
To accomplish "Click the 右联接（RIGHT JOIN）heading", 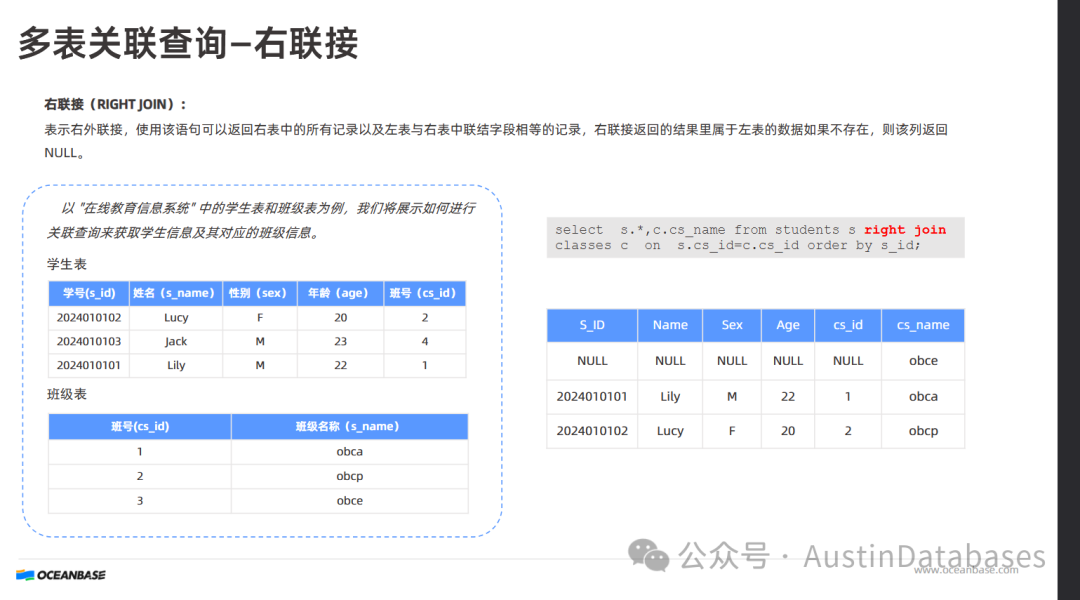I will tap(115, 105).
